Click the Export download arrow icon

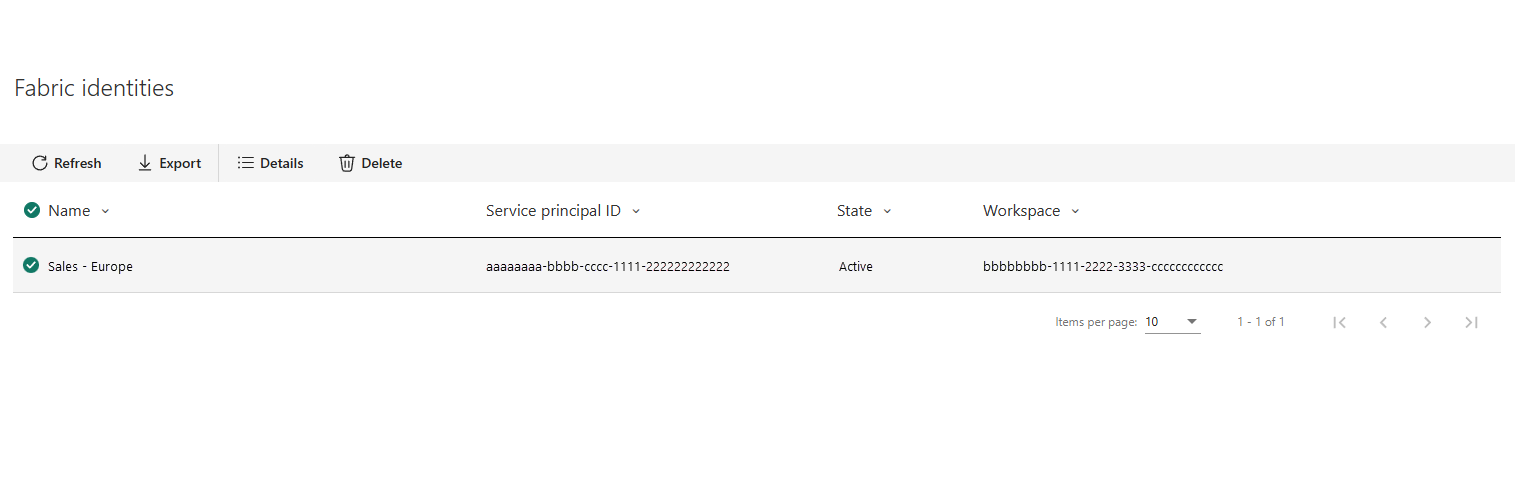click(145, 163)
